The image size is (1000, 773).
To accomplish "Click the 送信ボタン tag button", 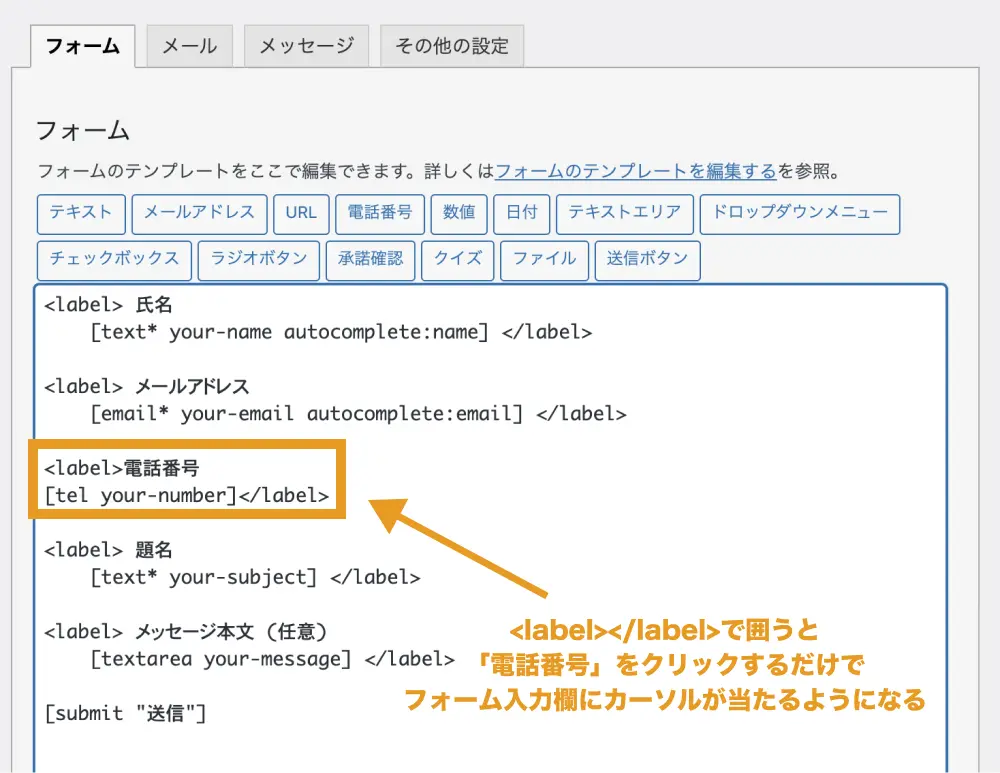I will pos(647,259).
